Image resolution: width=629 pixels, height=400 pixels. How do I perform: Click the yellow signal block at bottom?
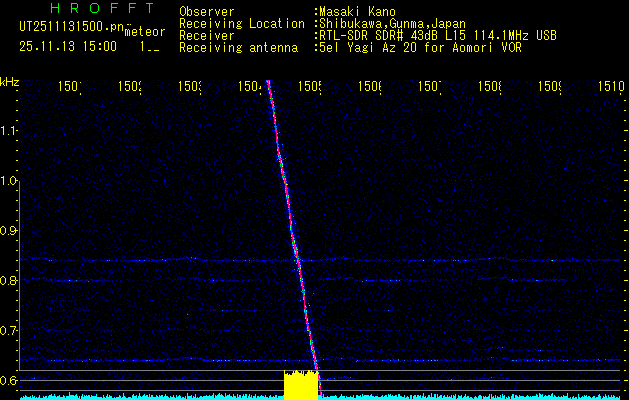tap(300, 385)
